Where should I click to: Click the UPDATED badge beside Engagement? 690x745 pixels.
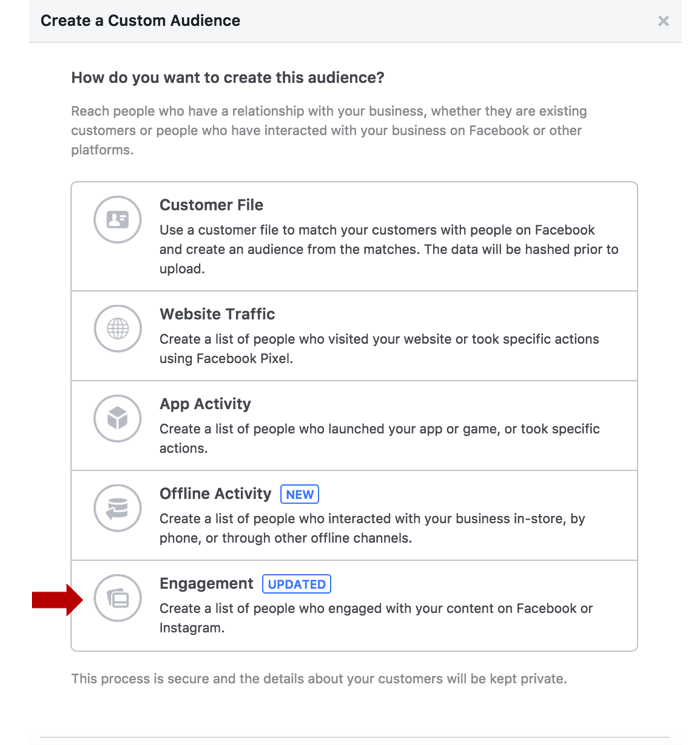[297, 584]
